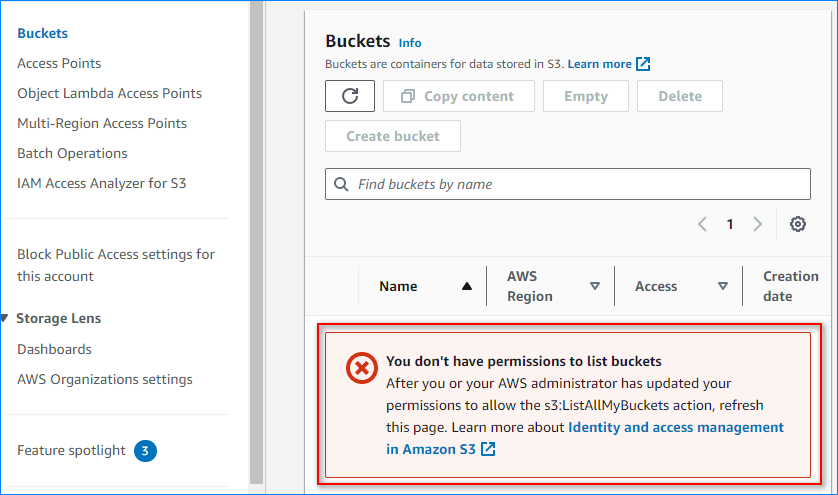Click the refresh buckets icon button
This screenshot has width=838, height=495.
tap(350, 96)
